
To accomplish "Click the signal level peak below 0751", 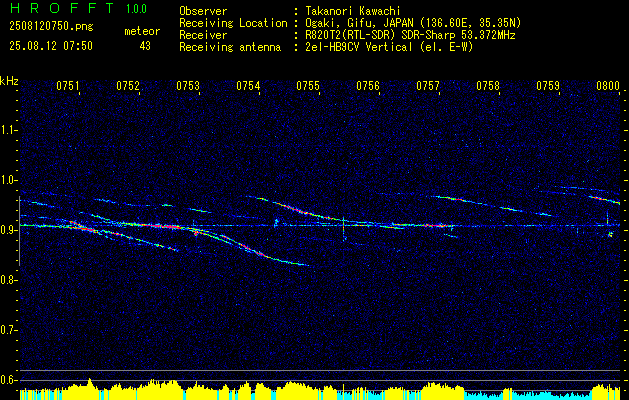I will 89,382.
